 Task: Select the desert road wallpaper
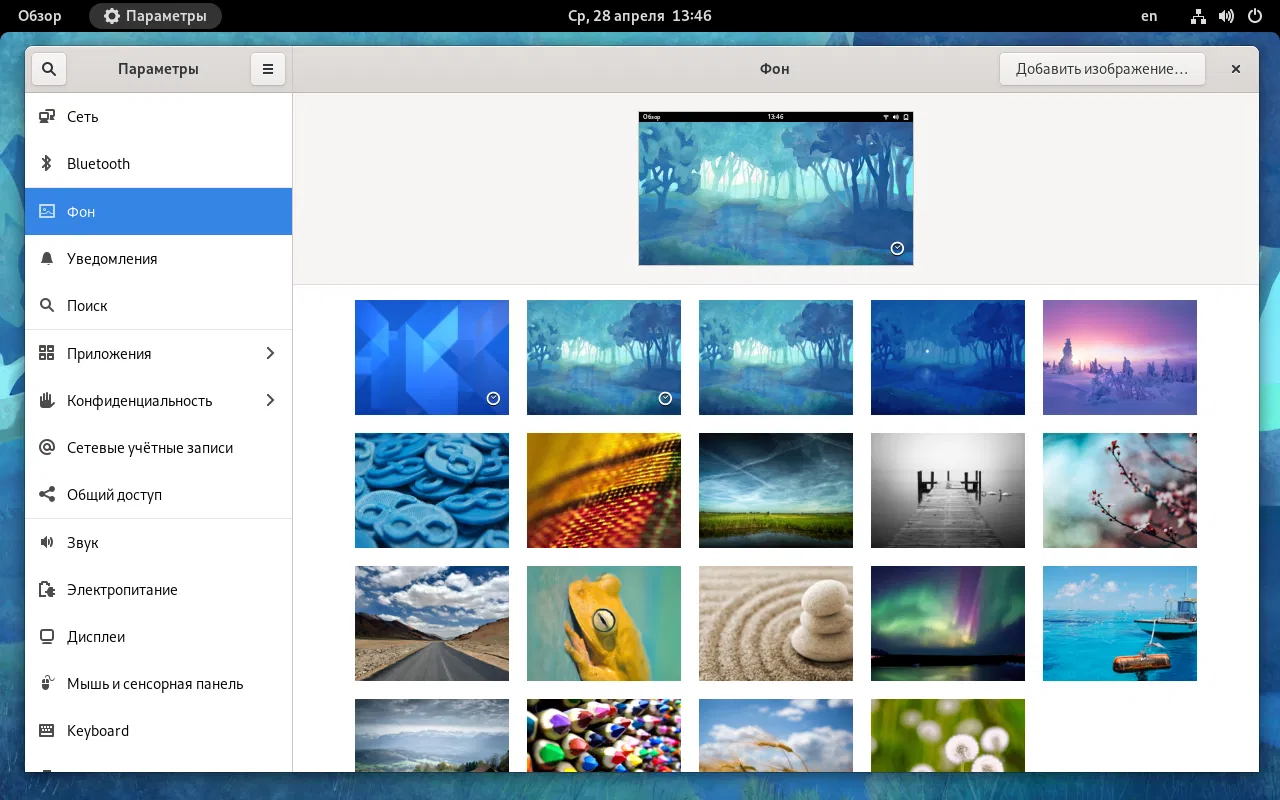point(432,623)
